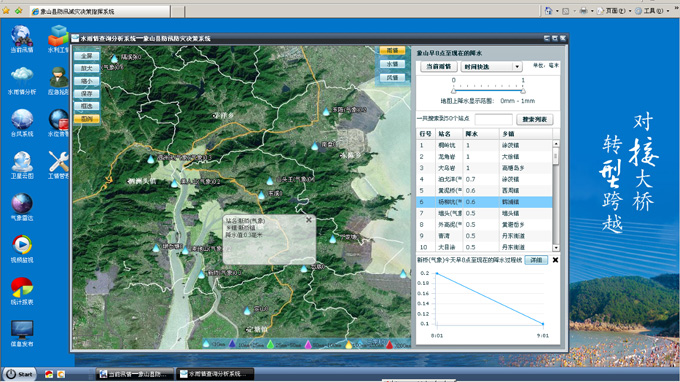
Task: Click the 搜索列表 search button
Action: (x=535, y=119)
